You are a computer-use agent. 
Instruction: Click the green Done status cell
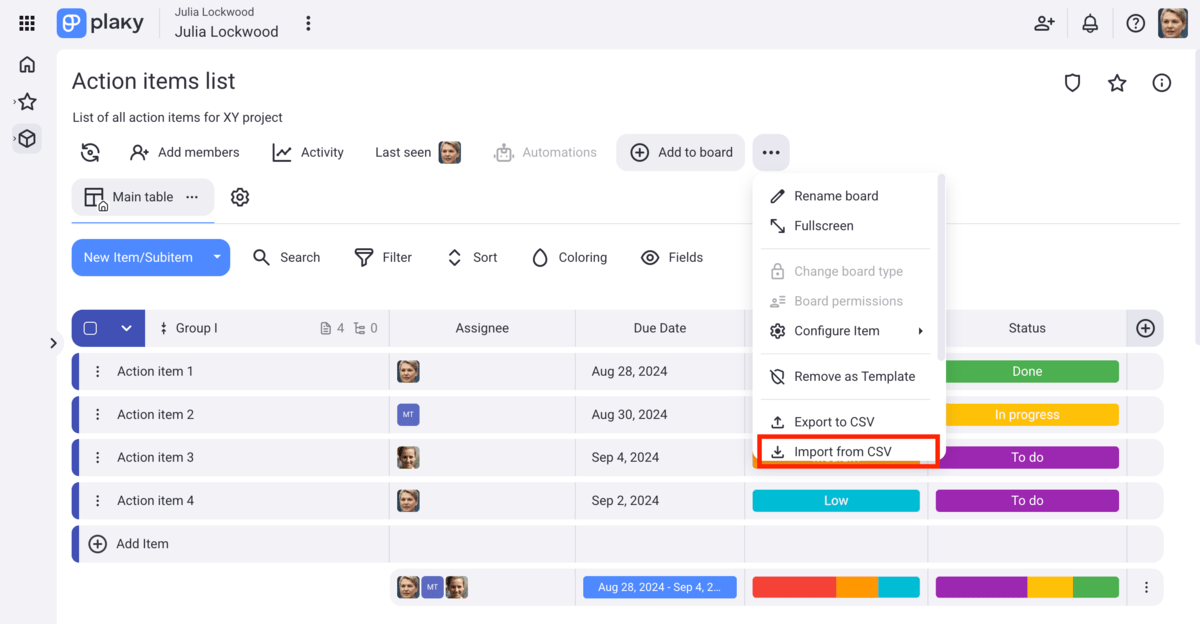[x=1026, y=371]
